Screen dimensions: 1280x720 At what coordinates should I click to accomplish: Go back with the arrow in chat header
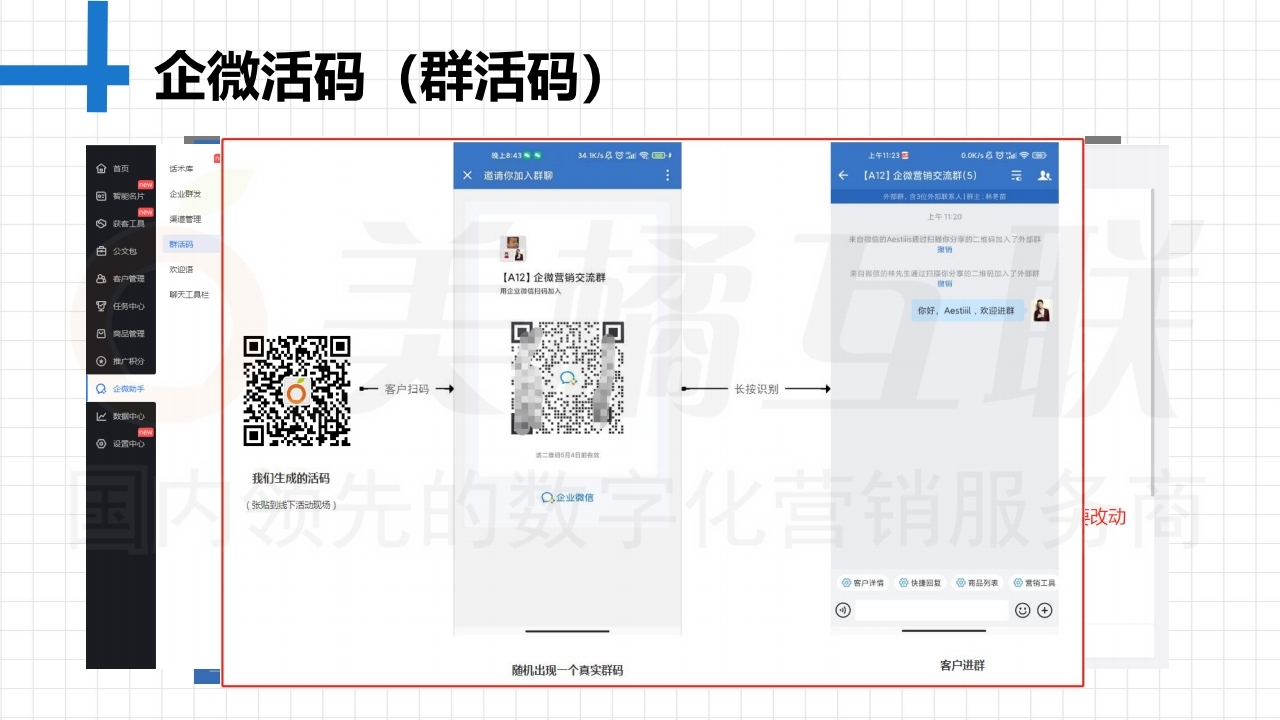tap(843, 175)
